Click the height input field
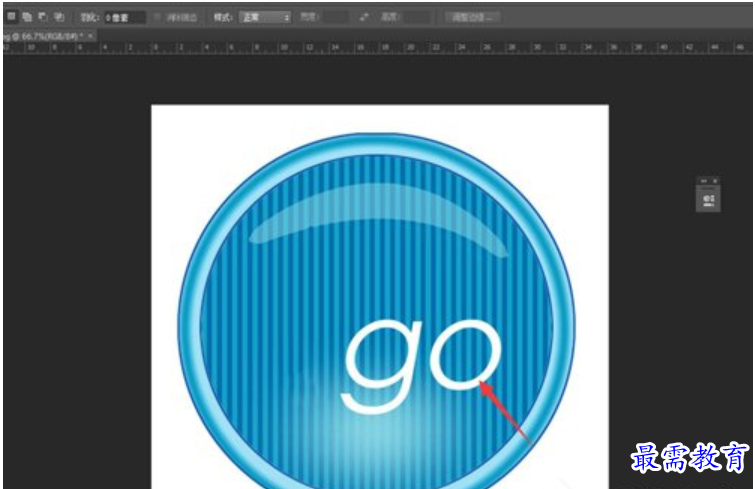 [x=417, y=17]
